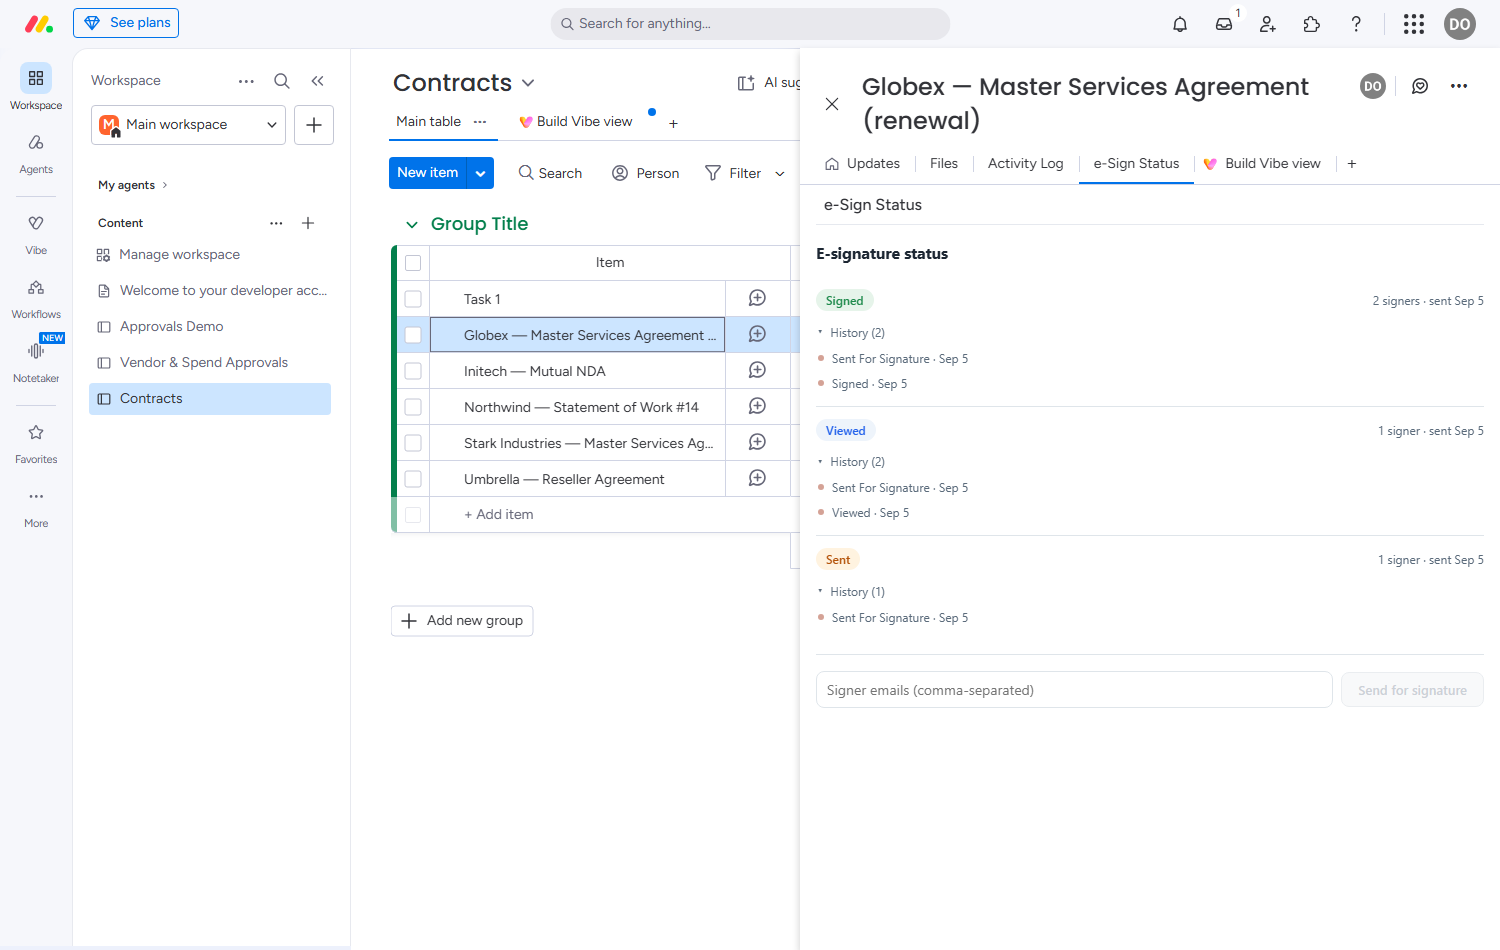Switch to the Updates tab
Viewport: 1500px width, 950px height.
pos(862,164)
